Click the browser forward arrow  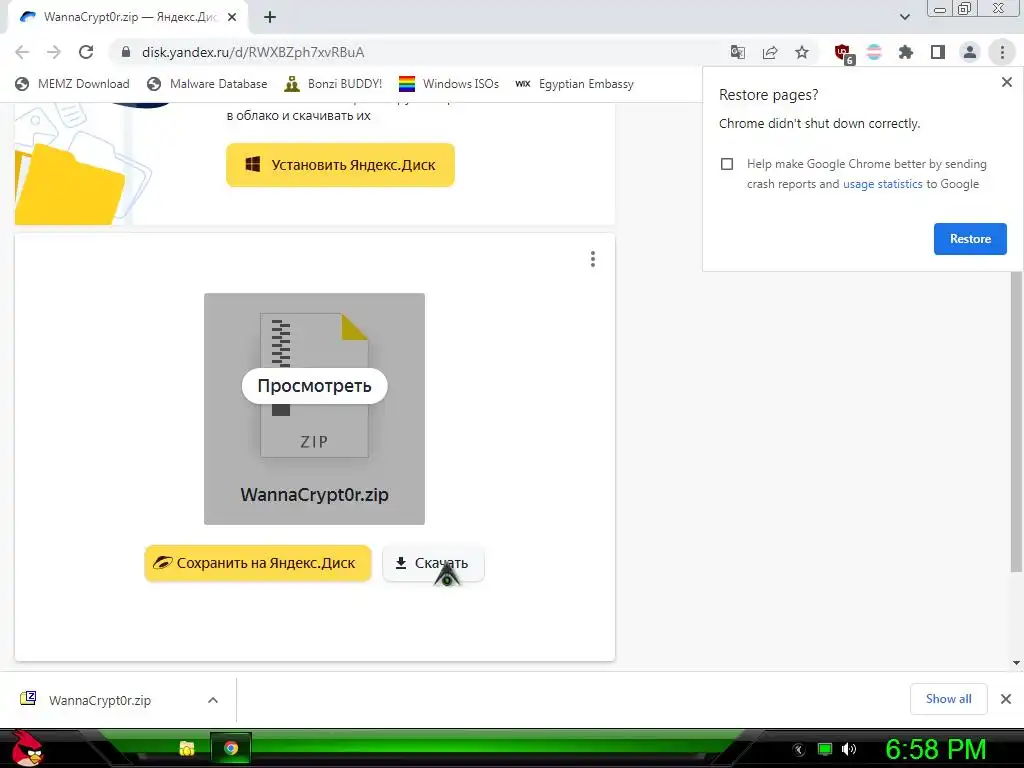(54, 52)
